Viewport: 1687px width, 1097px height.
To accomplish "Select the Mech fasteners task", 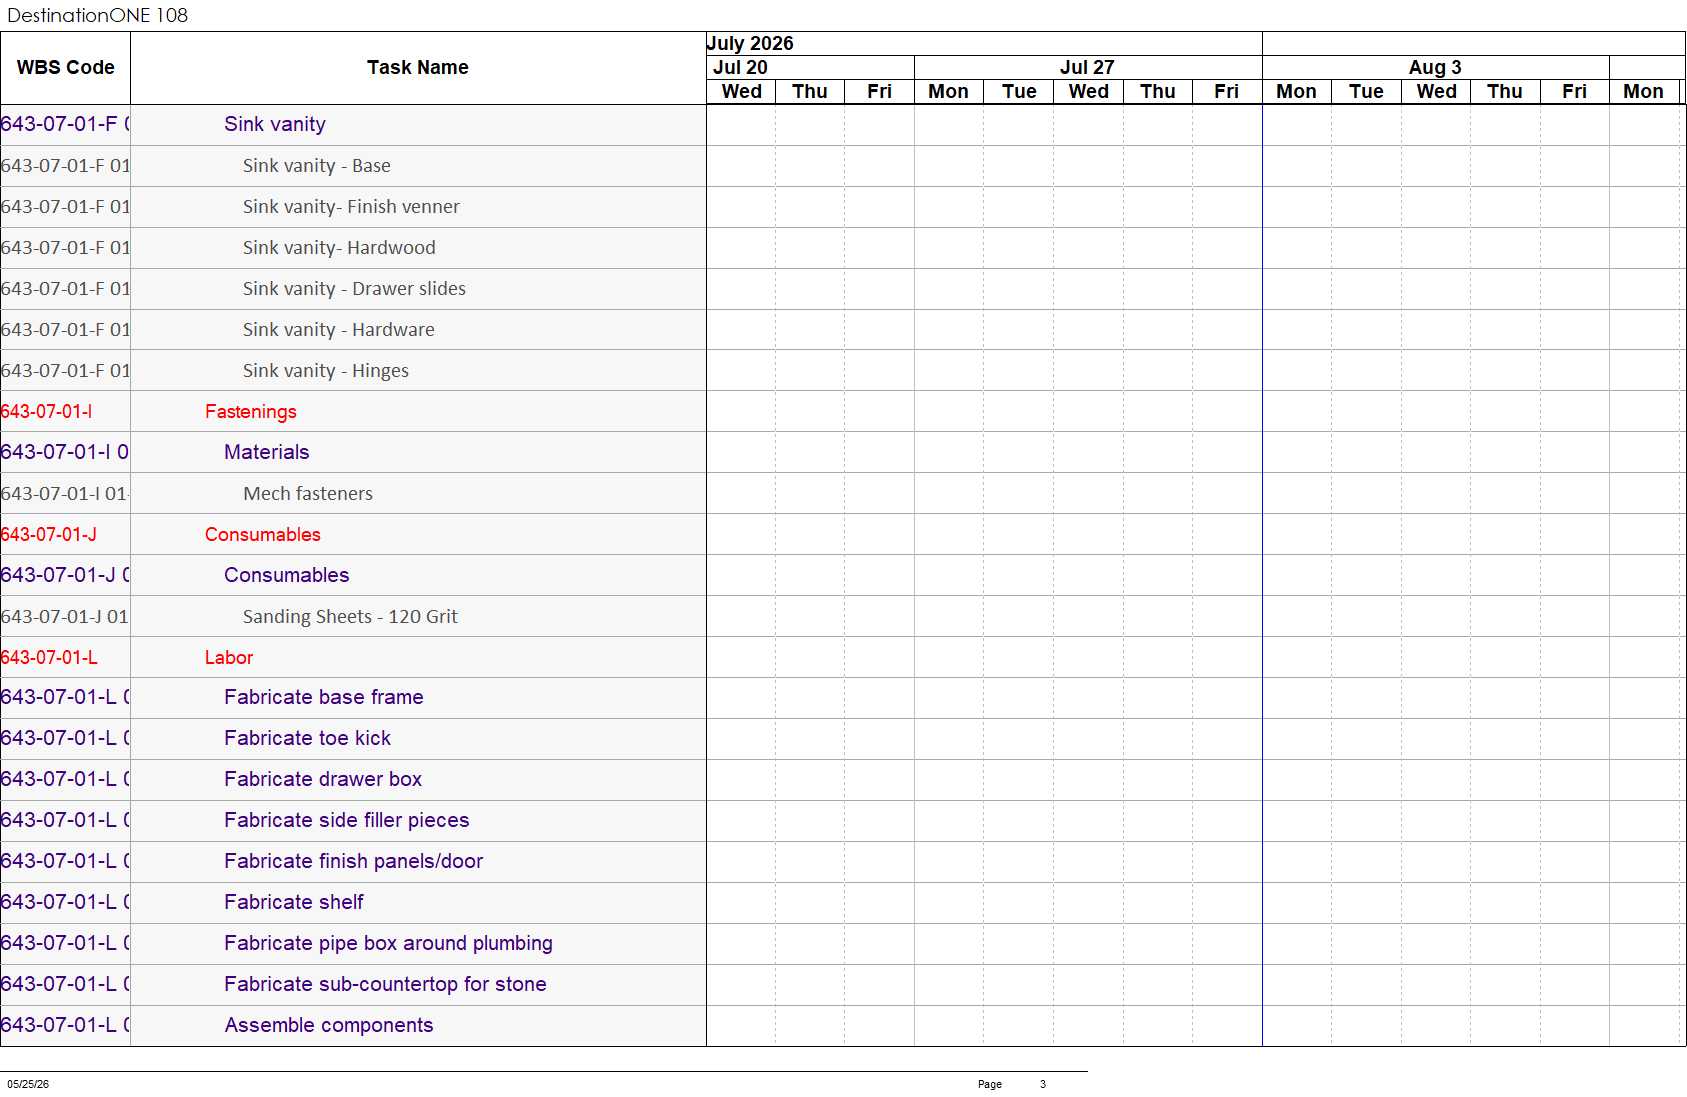I will pyautogui.click(x=308, y=494).
